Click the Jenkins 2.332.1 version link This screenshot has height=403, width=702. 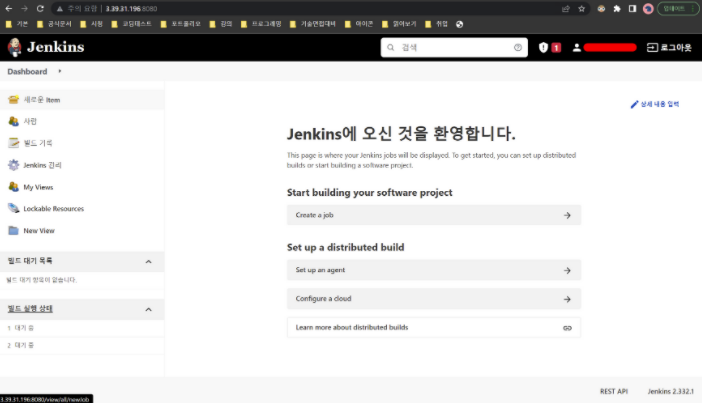click(670, 391)
